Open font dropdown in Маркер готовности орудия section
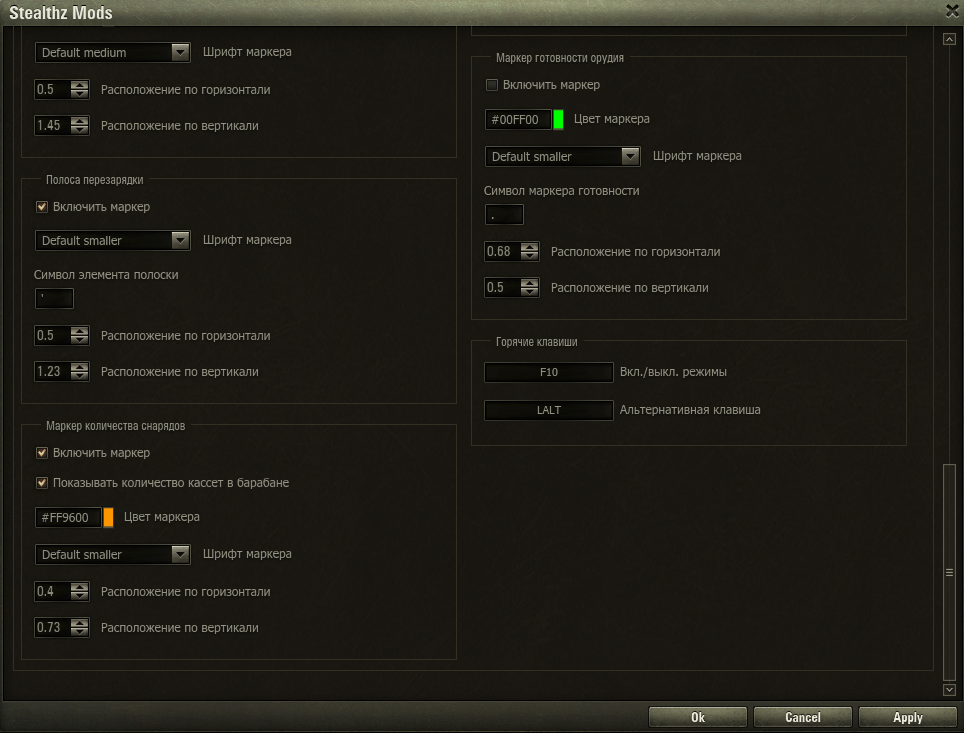This screenshot has height=733, width=964. 563,156
